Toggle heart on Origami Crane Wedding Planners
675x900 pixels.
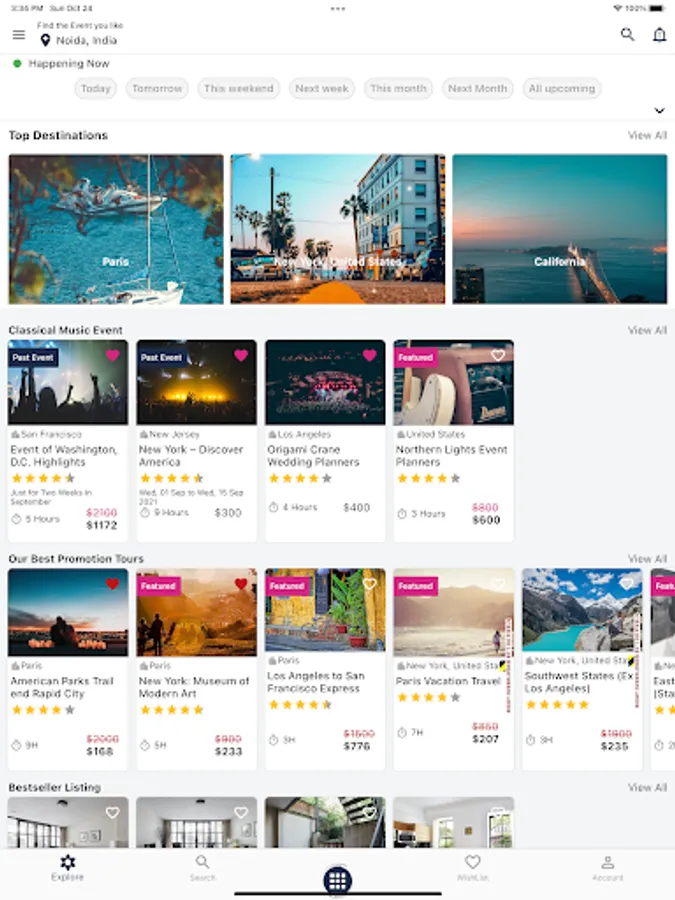370,355
